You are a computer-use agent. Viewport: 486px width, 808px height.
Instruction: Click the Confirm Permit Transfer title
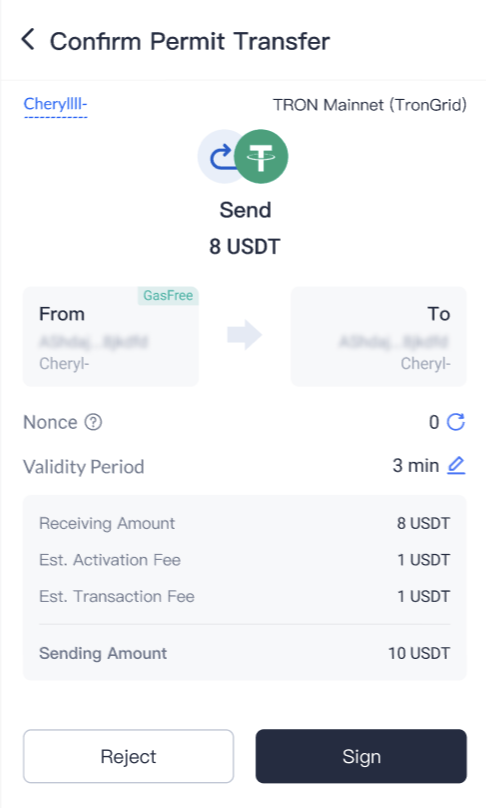pyautogui.click(x=190, y=41)
